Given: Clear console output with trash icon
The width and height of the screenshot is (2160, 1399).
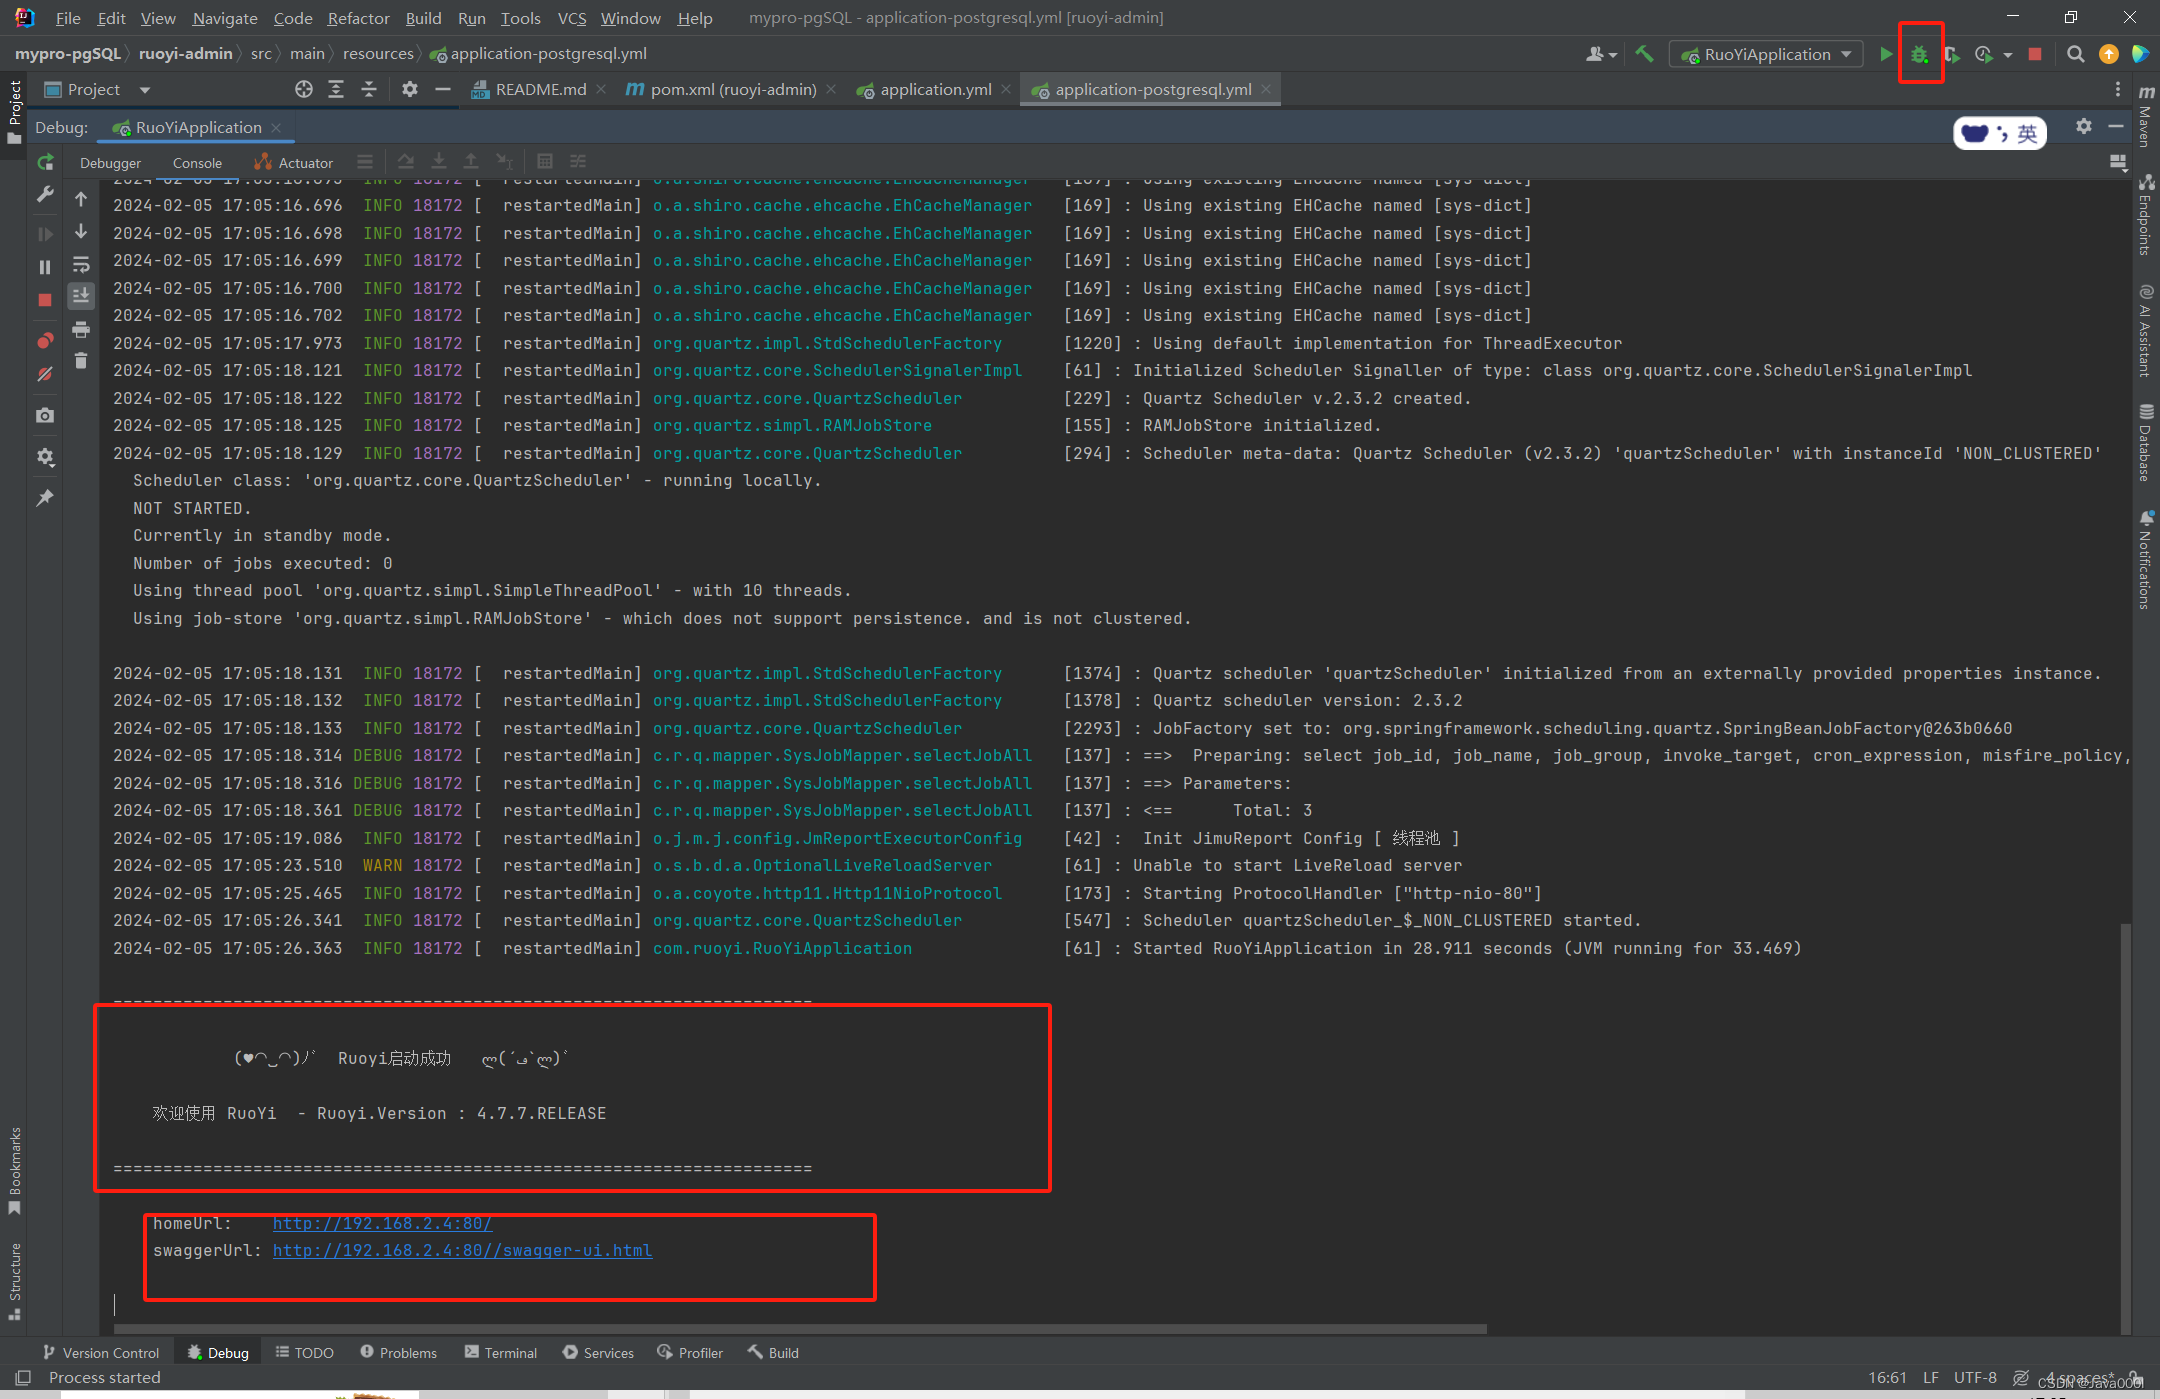Looking at the screenshot, I should [x=81, y=361].
